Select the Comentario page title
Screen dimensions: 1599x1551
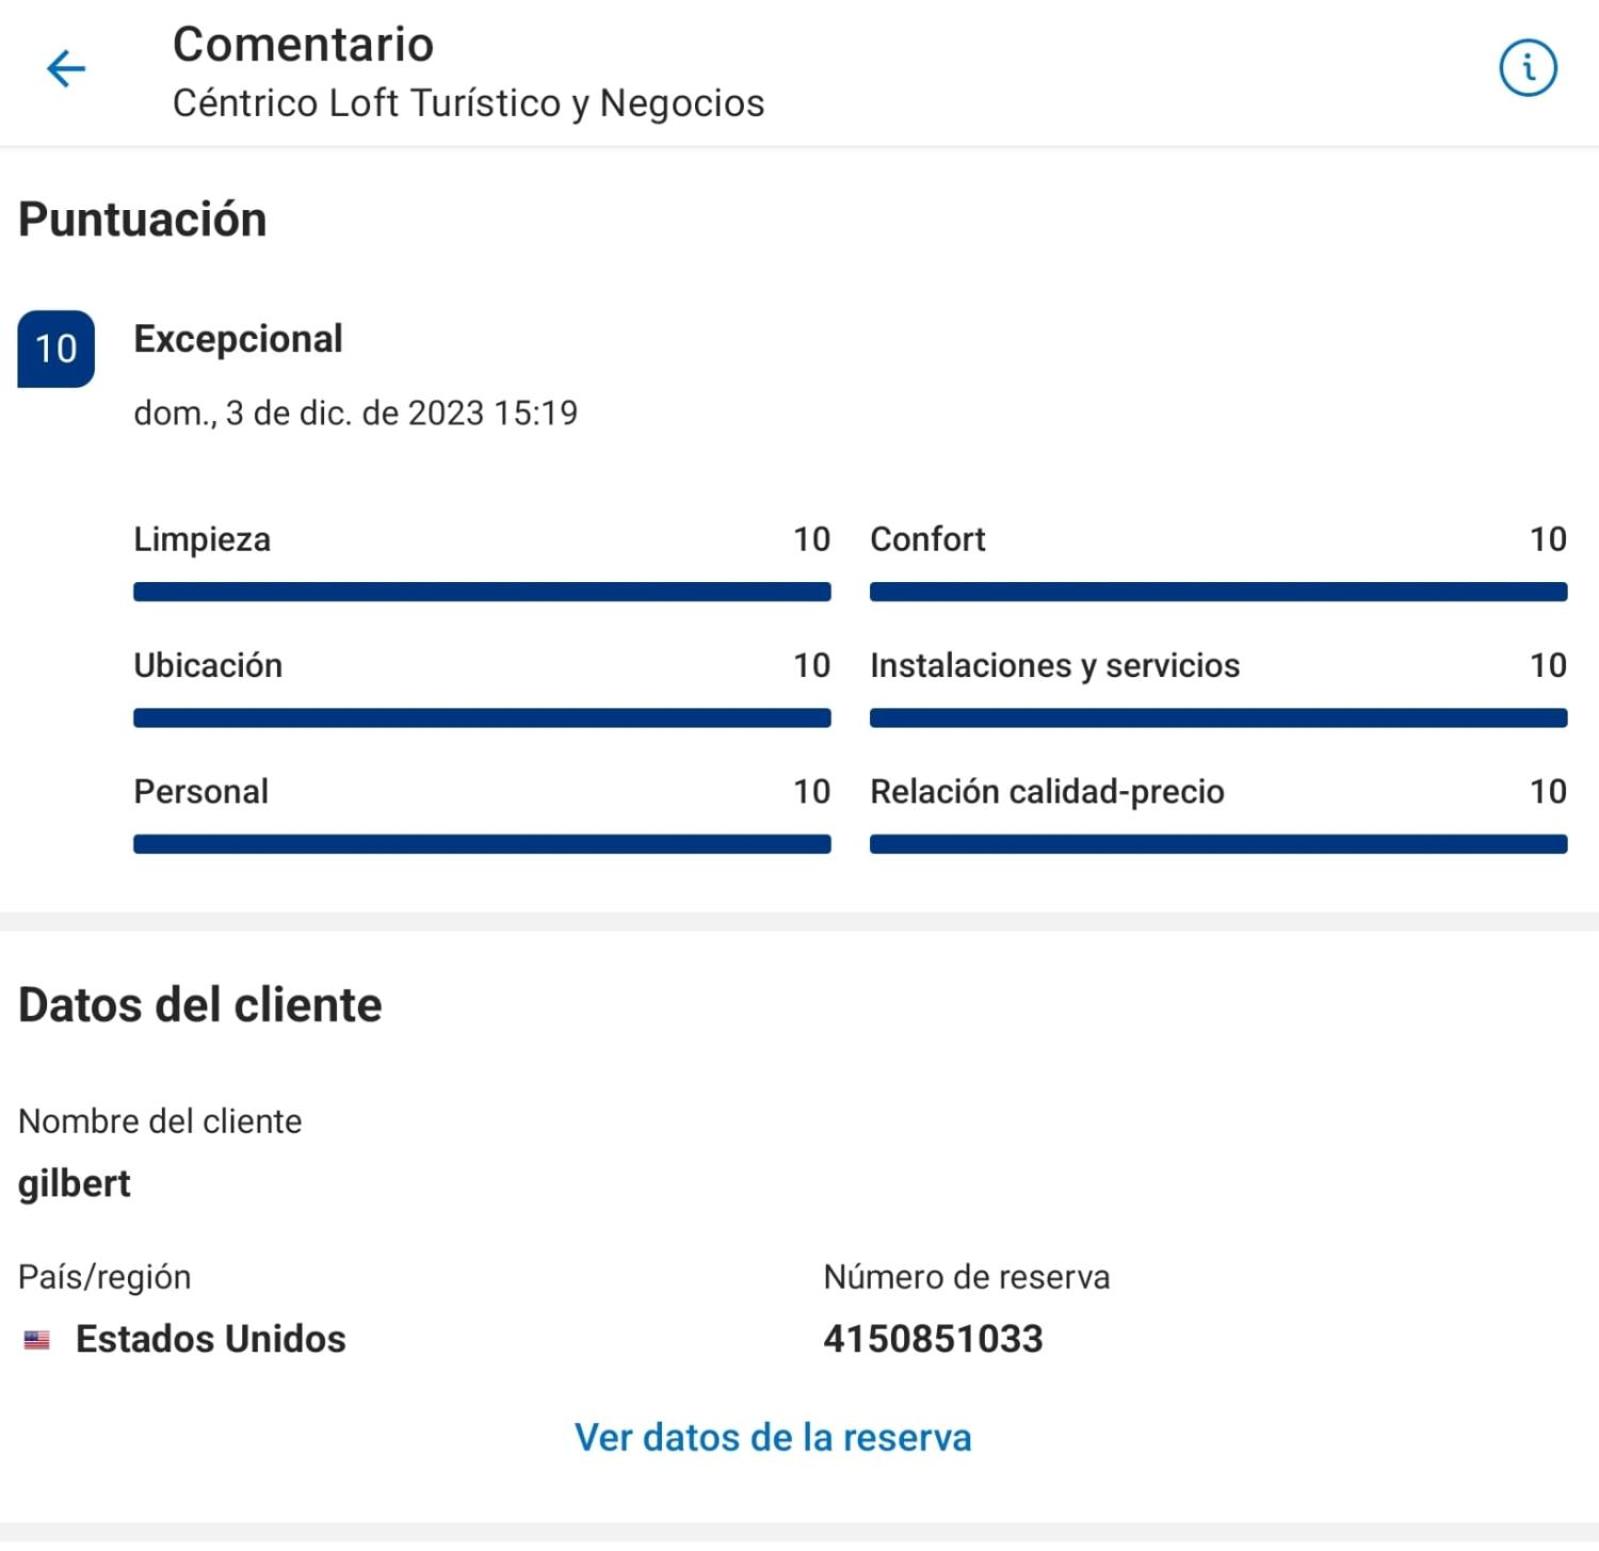click(x=303, y=44)
